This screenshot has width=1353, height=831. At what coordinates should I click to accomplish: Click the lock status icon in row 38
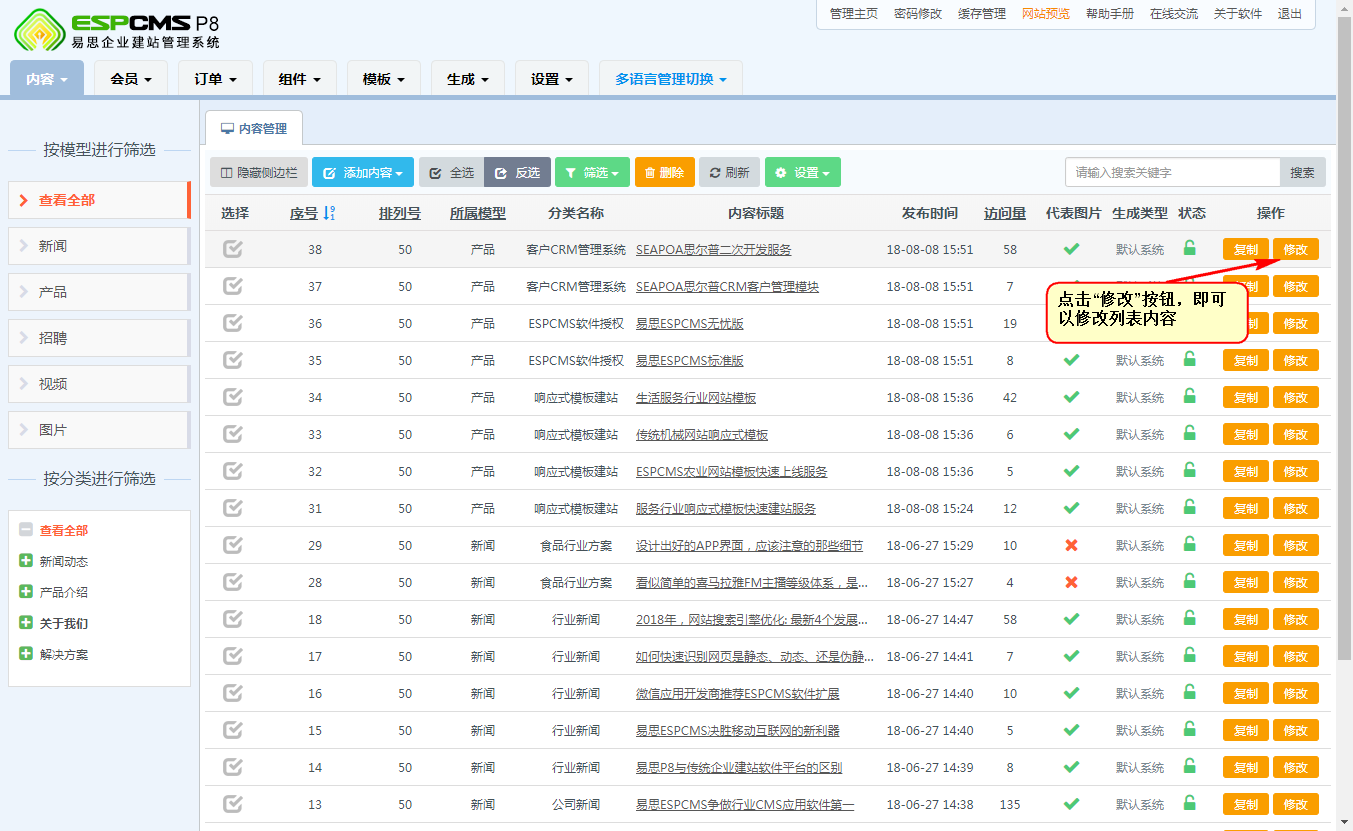[x=1189, y=248]
